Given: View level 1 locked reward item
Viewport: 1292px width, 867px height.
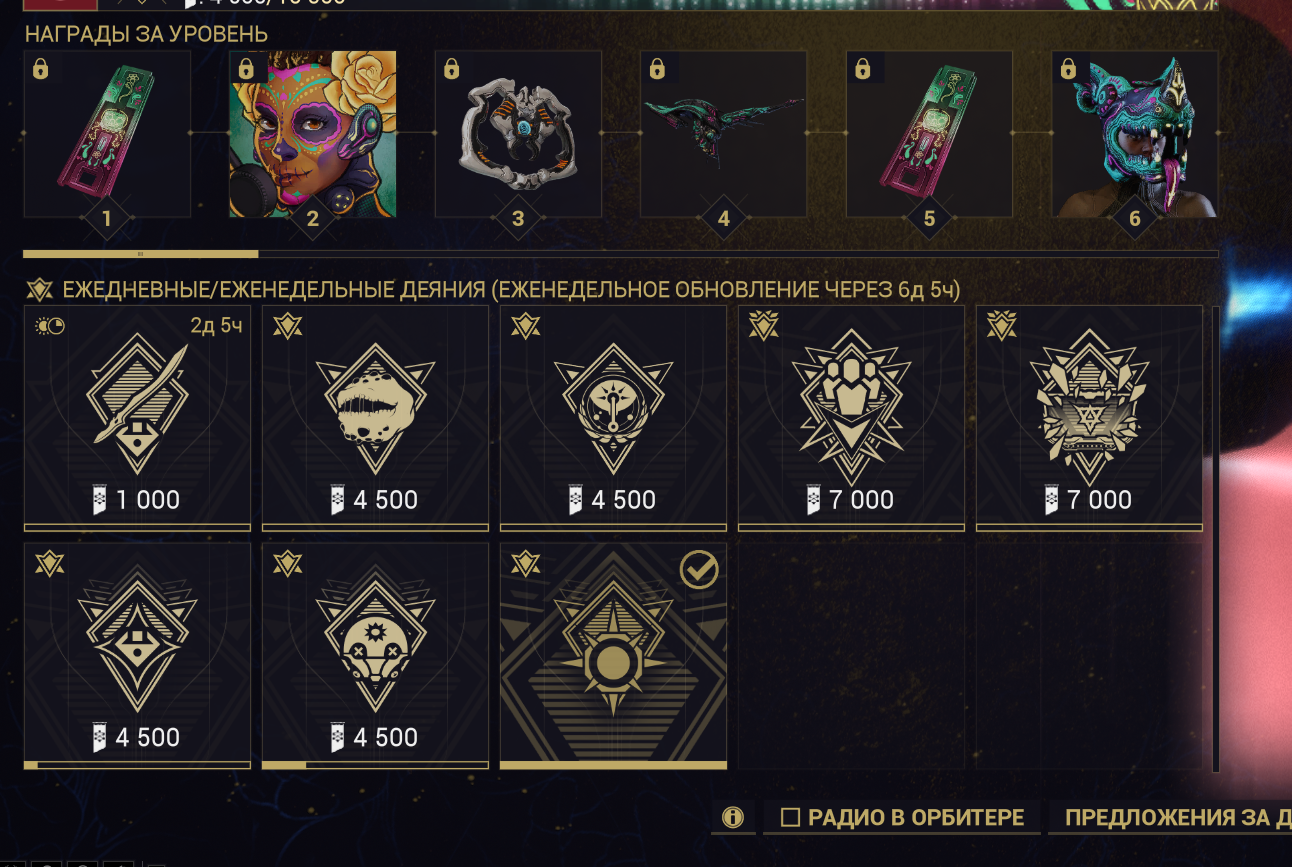Looking at the screenshot, I should (107, 134).
